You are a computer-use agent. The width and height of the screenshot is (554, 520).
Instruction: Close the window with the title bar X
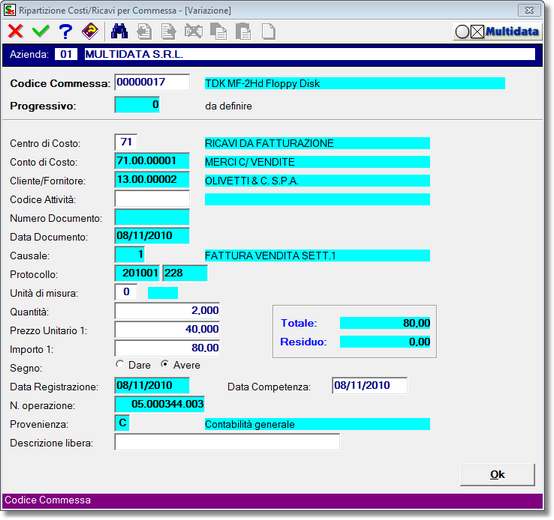pos(529,10)
